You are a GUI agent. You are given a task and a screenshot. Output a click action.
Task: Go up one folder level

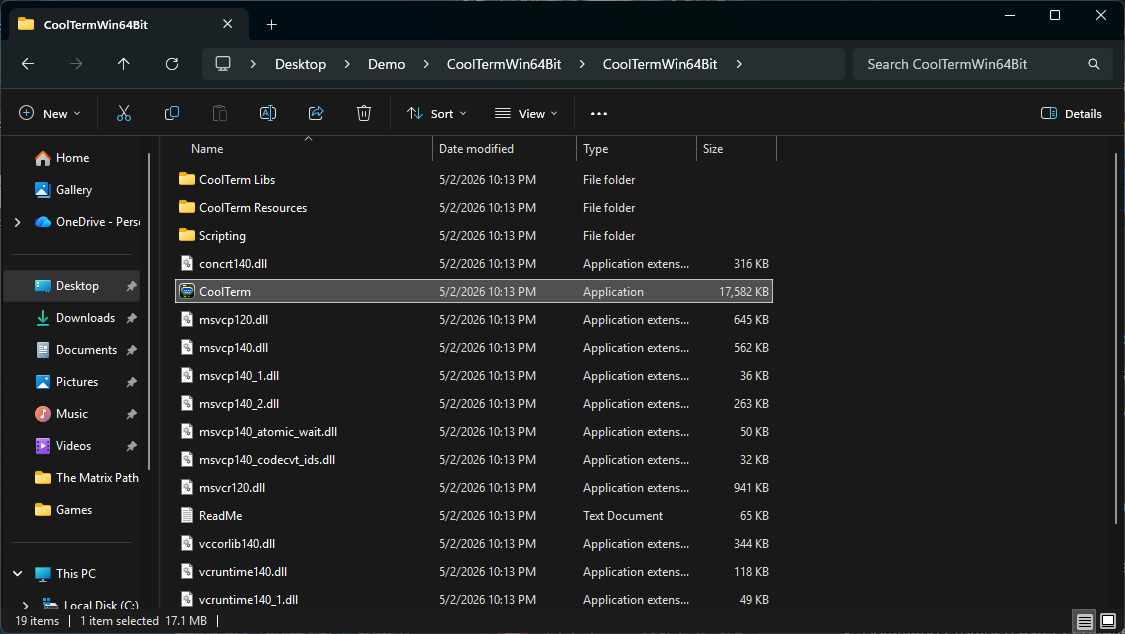point(123,64)
